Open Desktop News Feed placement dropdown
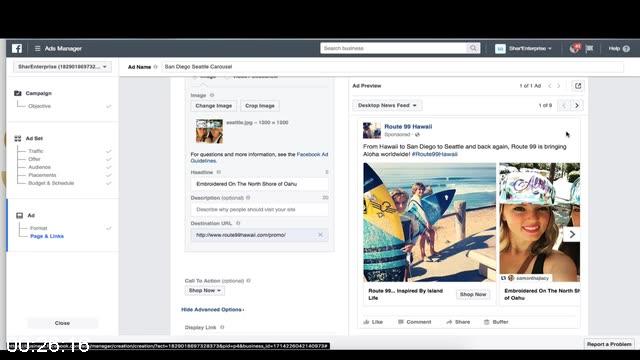Image resolution: width=640 pixels, height=360 pixels. [x=387, y=105]
